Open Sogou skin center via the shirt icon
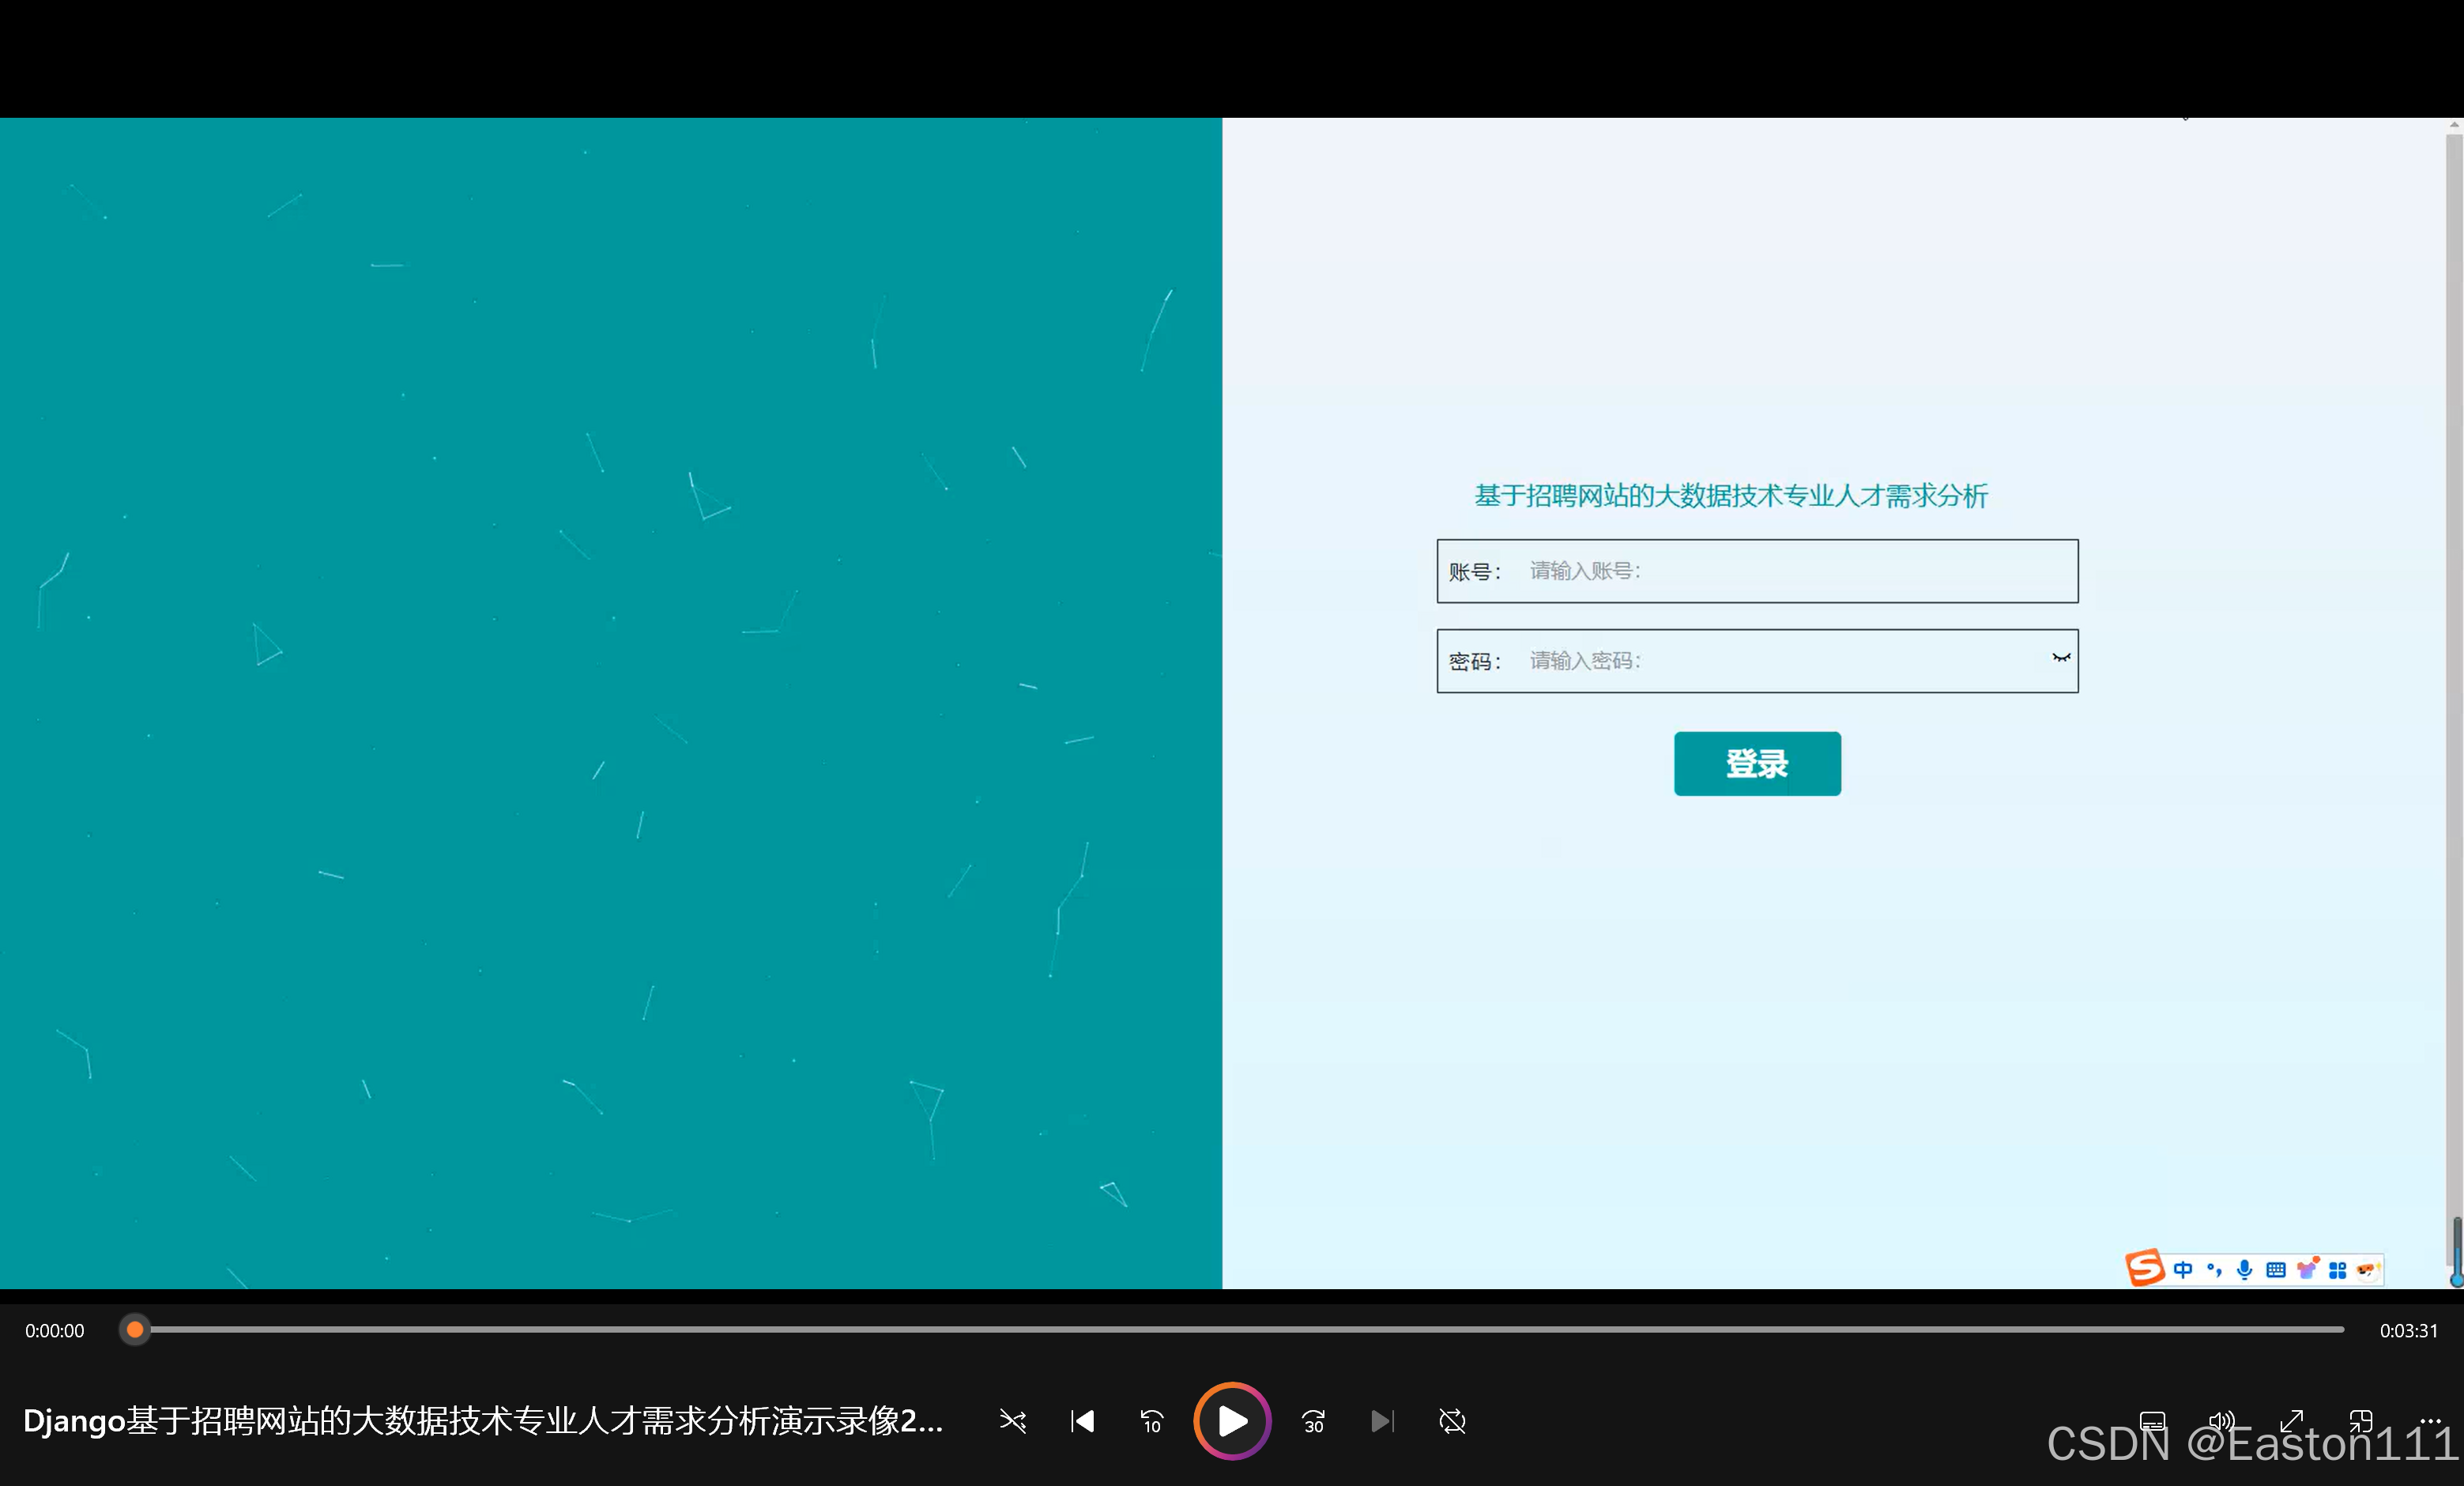The image size is (2464, 1486). click(2307, 1268)
